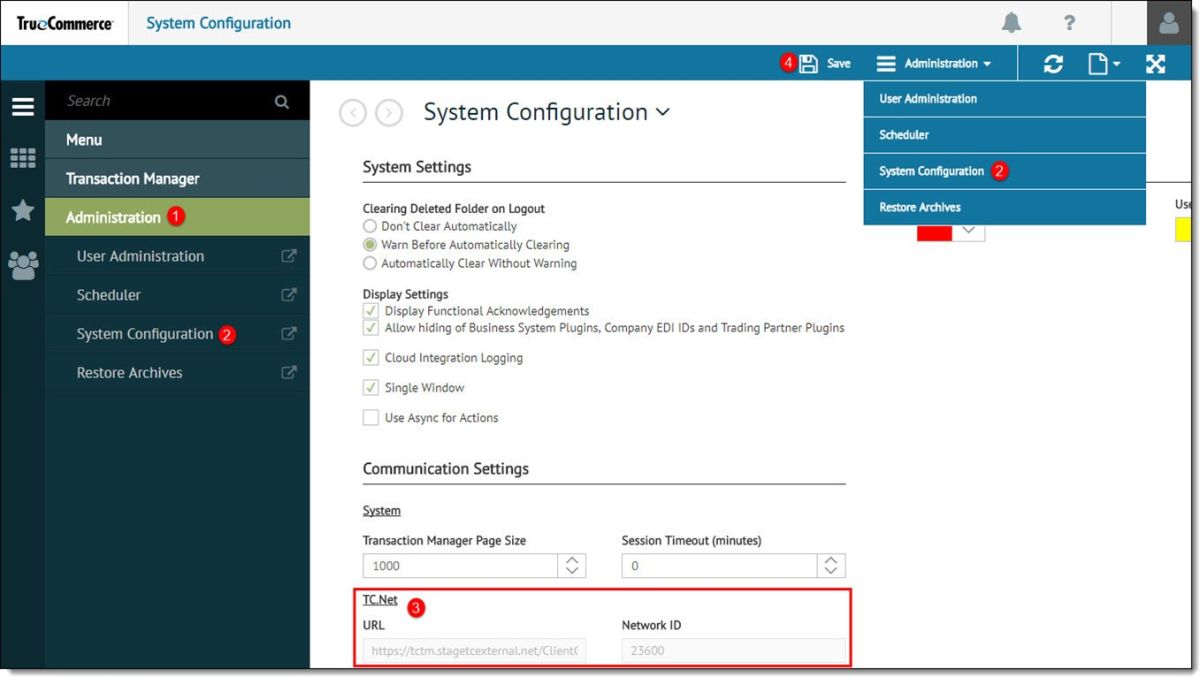Open the help question mark icon
Viewport: 1200px width, 677px height.
[x=1070, y=22]
